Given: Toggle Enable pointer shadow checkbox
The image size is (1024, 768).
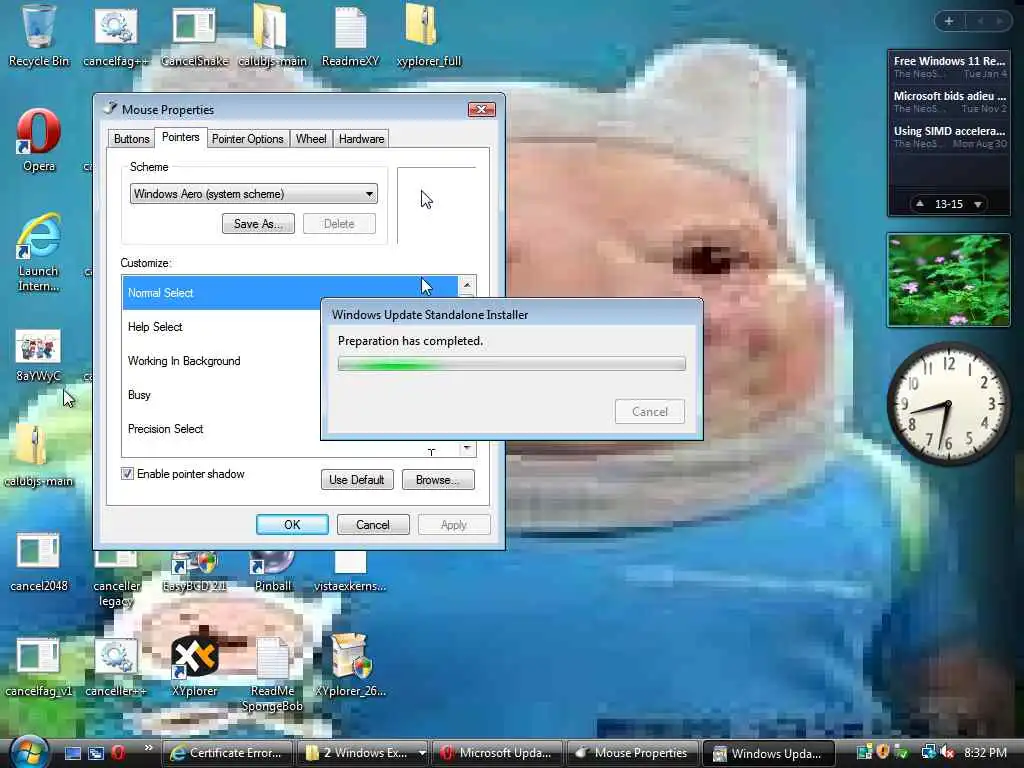Looking at the screenshot, I should pos(127,474).
